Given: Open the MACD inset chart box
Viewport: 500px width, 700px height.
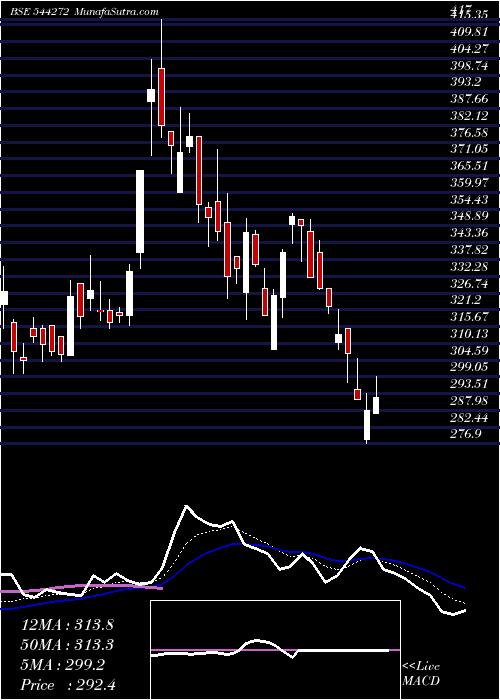Looking at the screenshot, I should (275, 650).
